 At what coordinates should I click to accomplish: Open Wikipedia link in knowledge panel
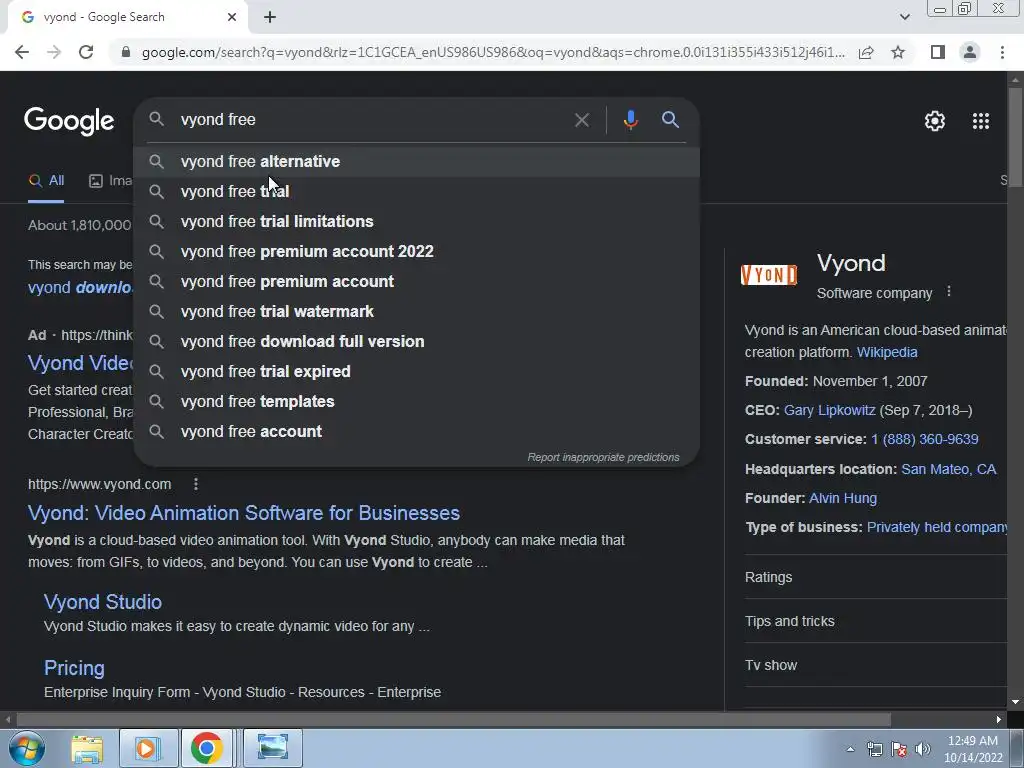click(x=887, y=352)
